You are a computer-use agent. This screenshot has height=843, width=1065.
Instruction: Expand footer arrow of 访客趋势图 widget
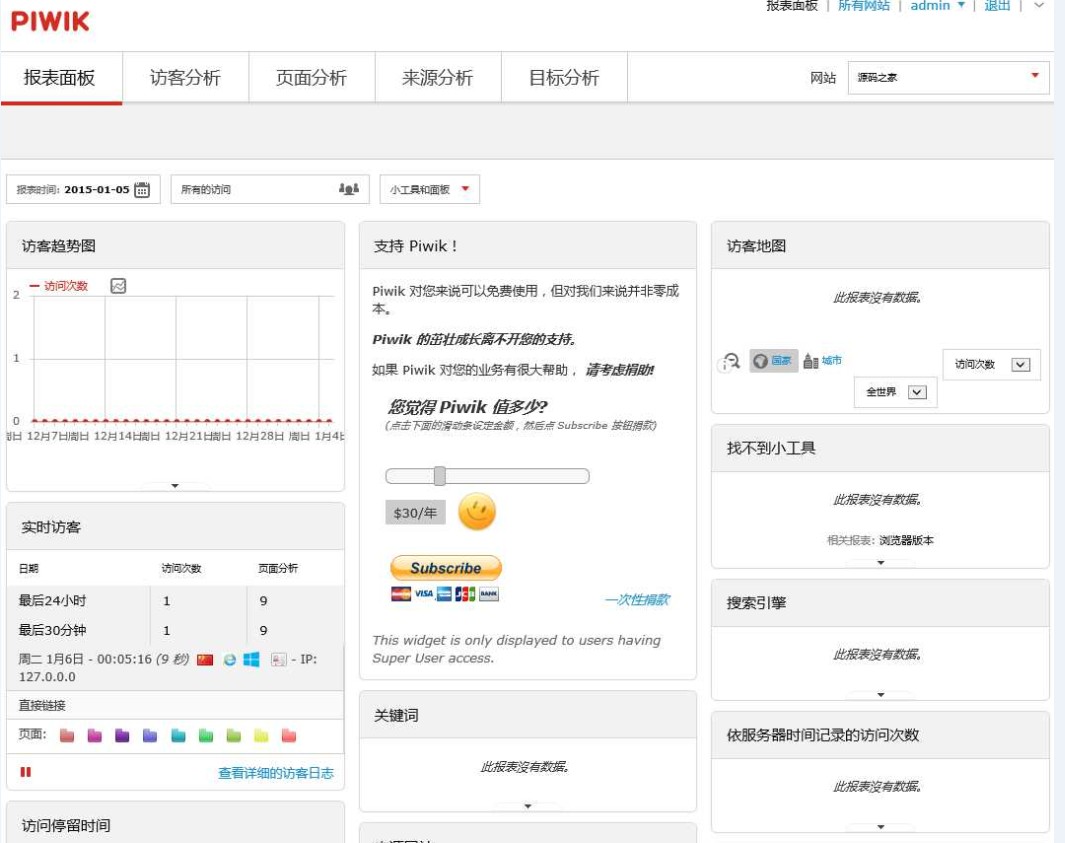175,486
